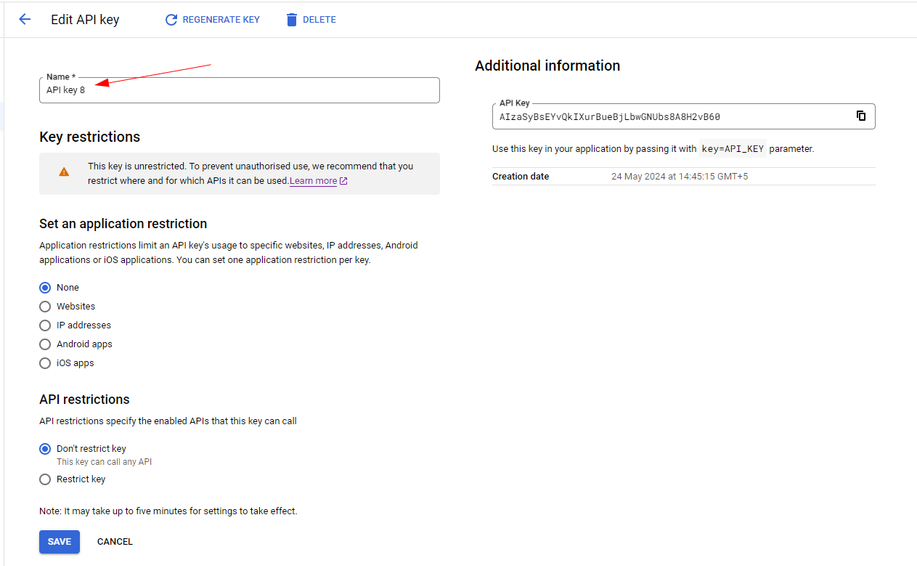Click the Delete trash can icon

point(291,20)
